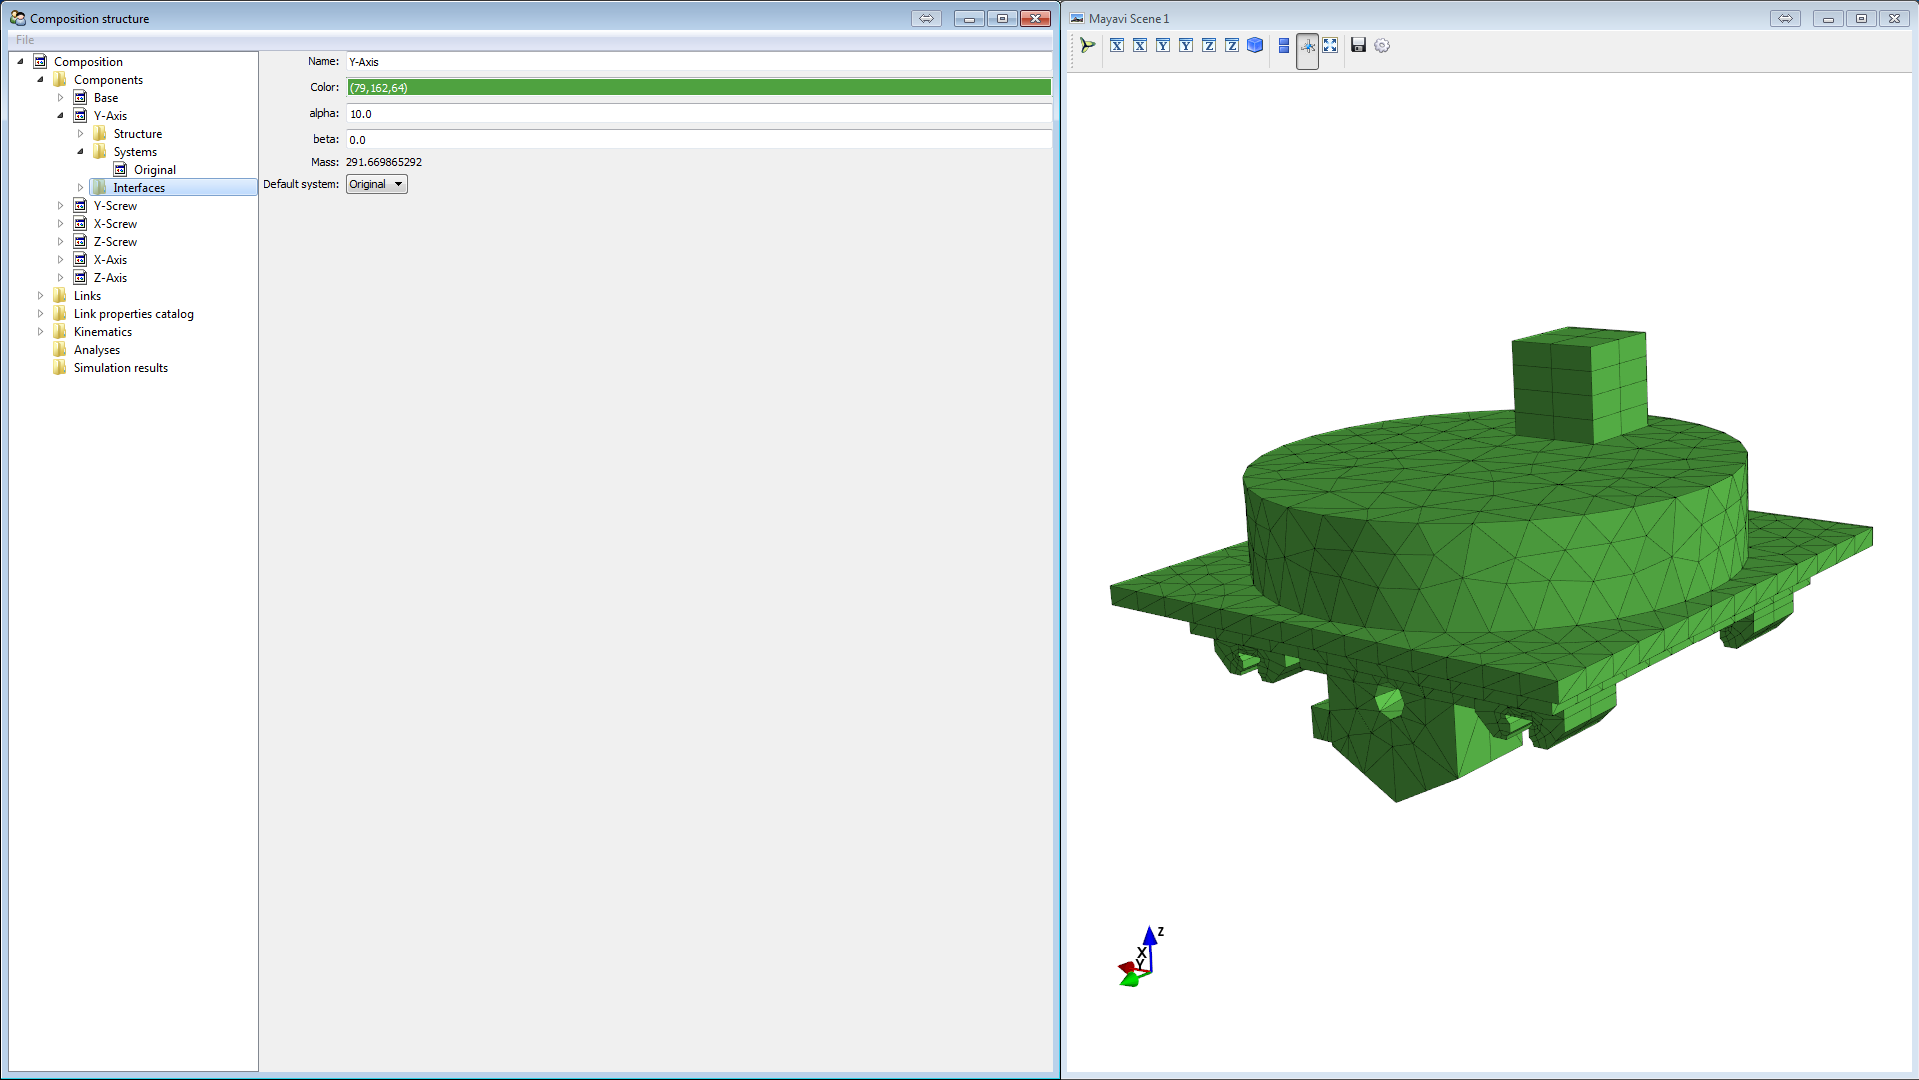Toggle the orientation axes indicator

(1307, 46)
